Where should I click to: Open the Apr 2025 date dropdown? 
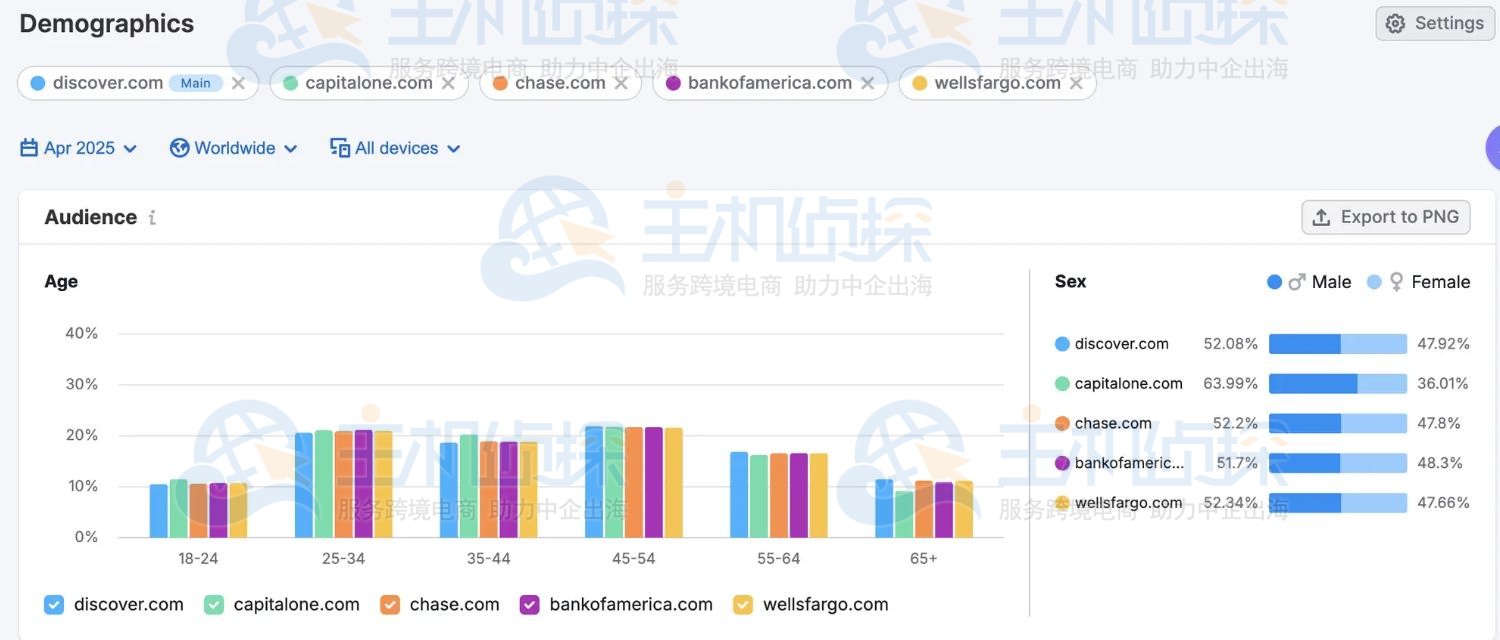click(x=78, y=147)
